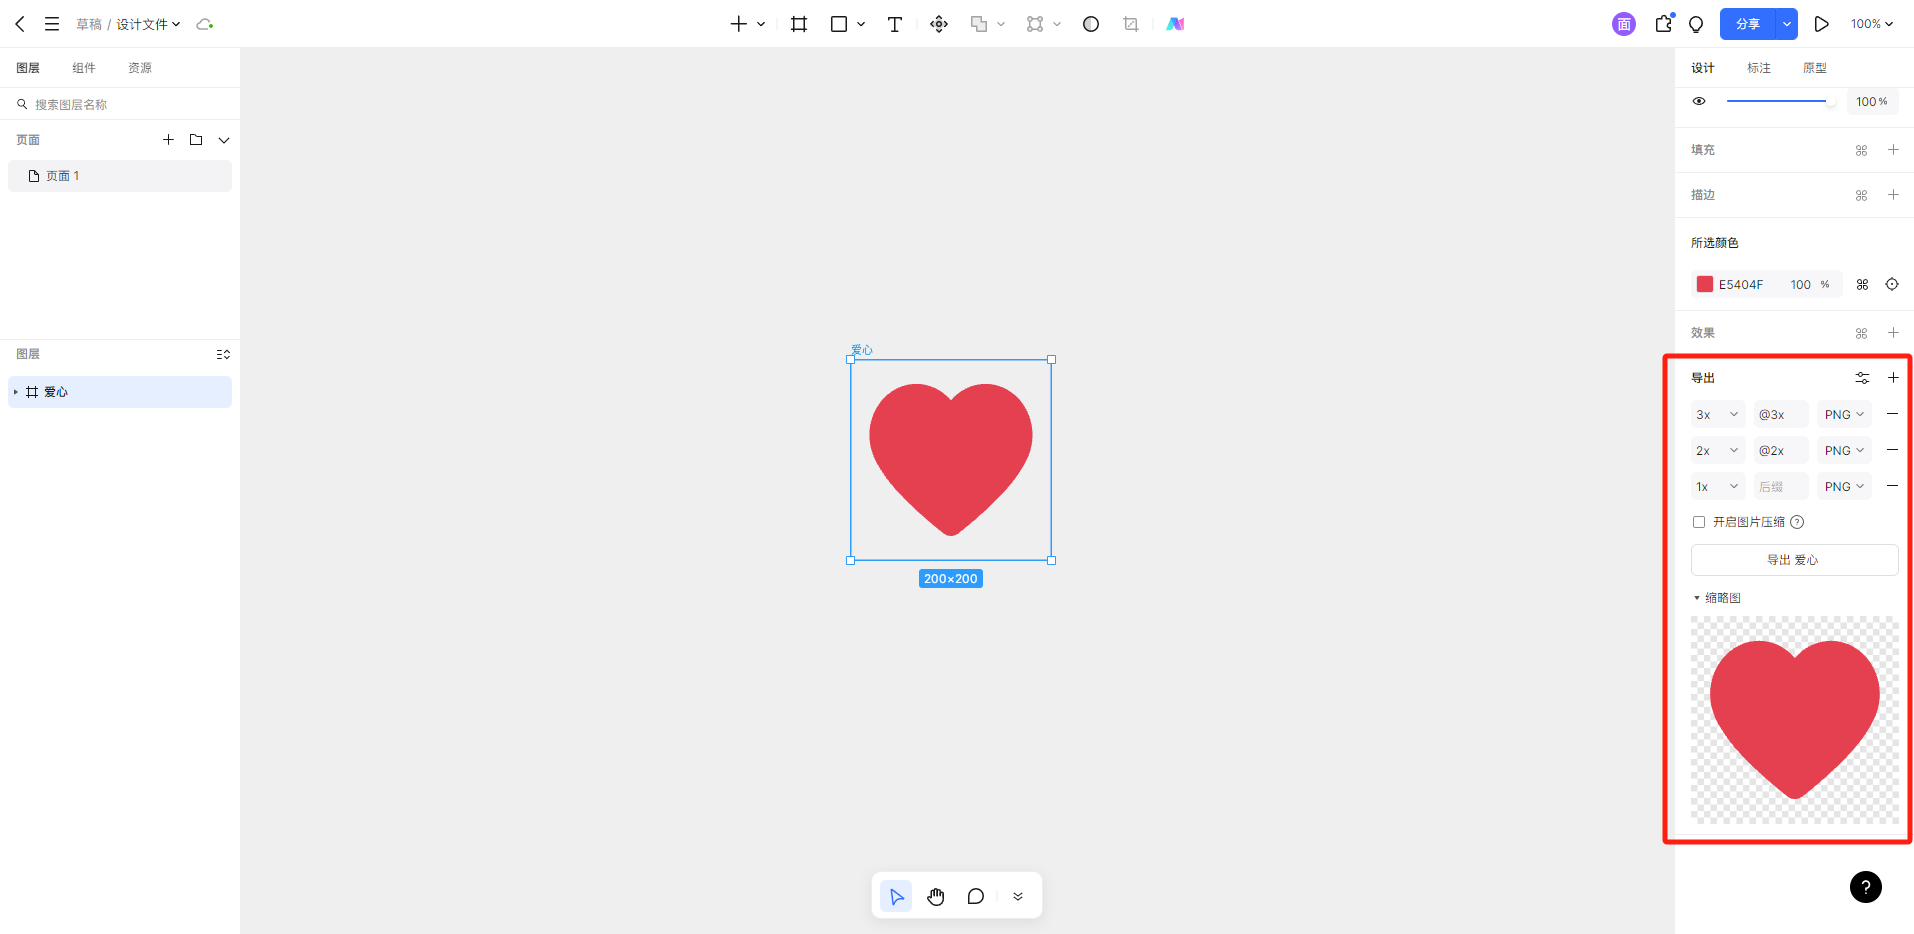Open the 3x scale dropdown
Image resolution: width=1914 pixels, height=934 pixels.
[x=1718, y=414]
